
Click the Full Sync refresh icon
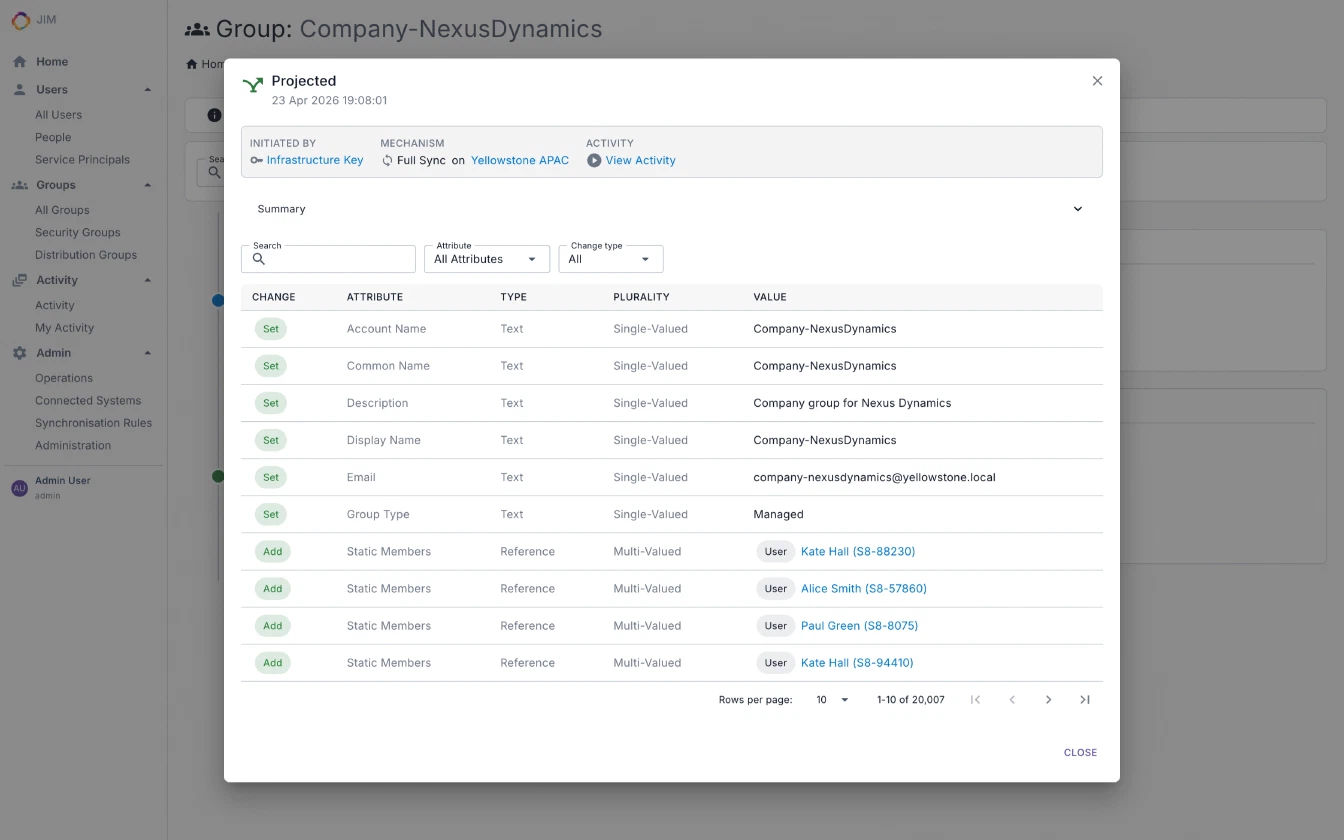(387, 160)
